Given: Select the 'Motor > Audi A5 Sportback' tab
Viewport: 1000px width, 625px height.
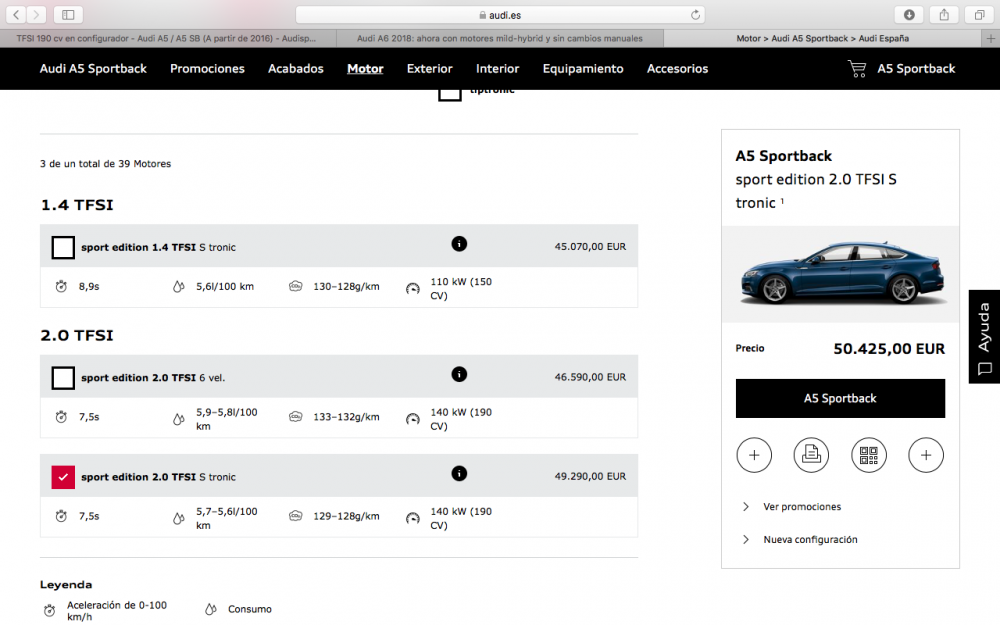Looking at the screenshot, I should coord(823,38).
